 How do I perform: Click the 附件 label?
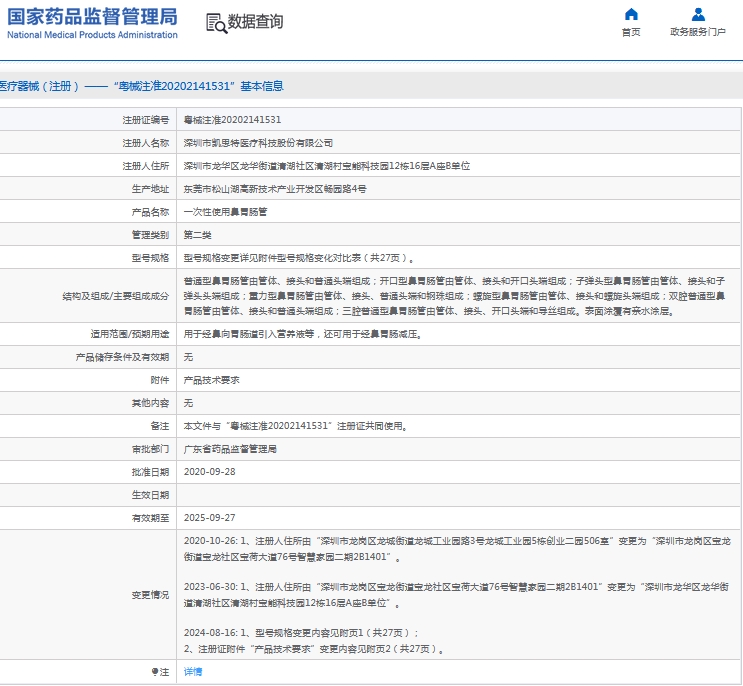point(160,380)
